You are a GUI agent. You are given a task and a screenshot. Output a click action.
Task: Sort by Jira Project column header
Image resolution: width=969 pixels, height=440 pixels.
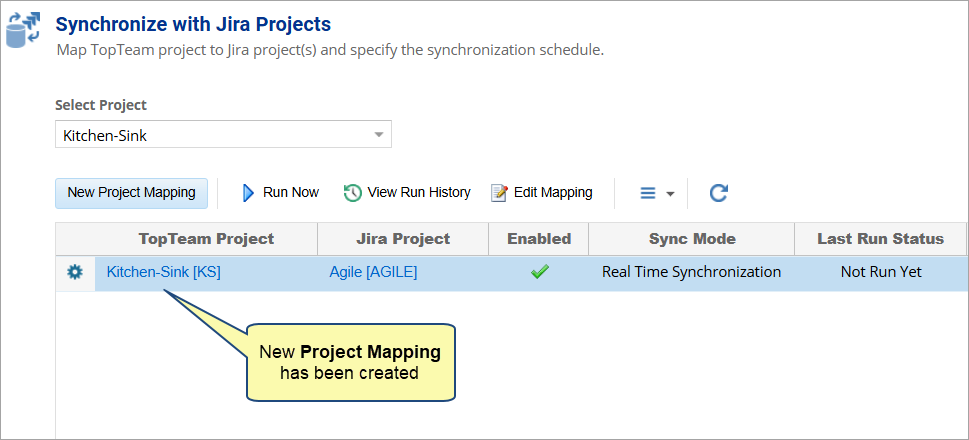[x=402, y=239]
